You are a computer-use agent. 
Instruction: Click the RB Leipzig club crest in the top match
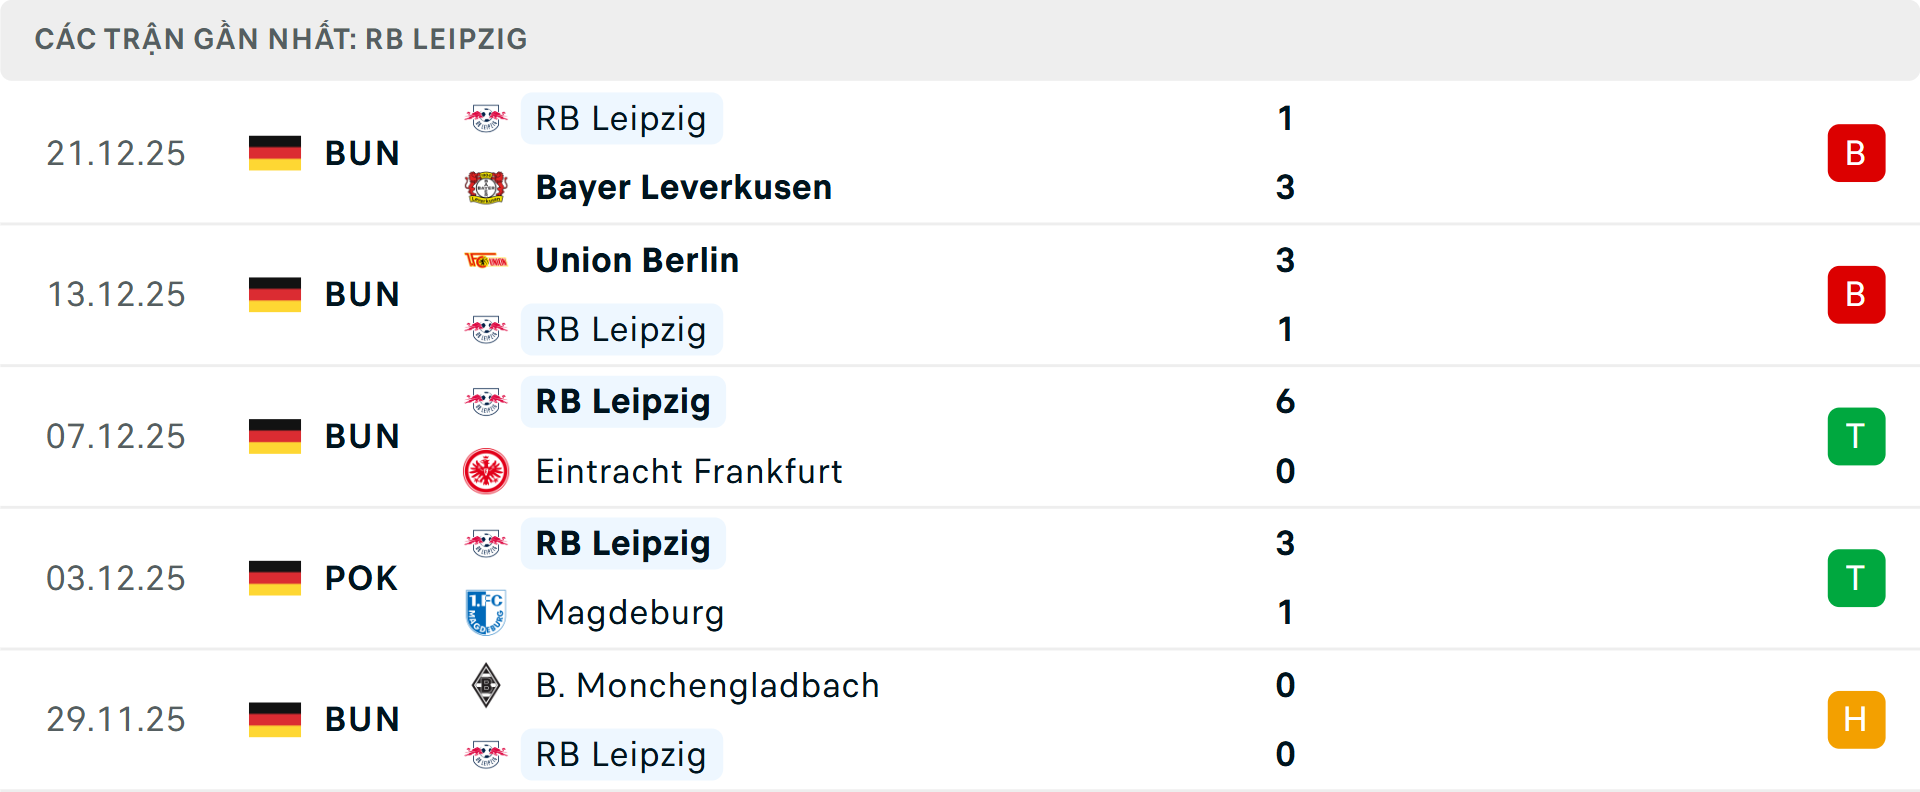pos(487,117)
